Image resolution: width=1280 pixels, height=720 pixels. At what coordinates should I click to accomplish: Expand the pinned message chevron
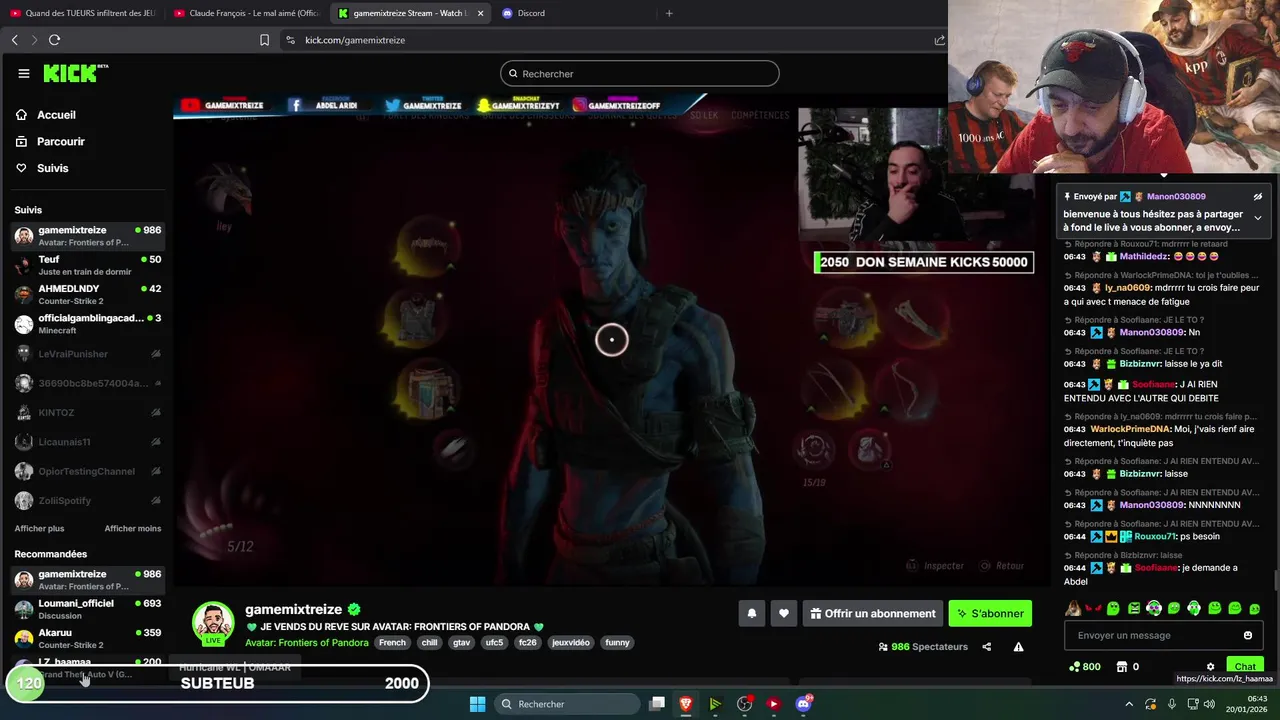point(1257,218)
